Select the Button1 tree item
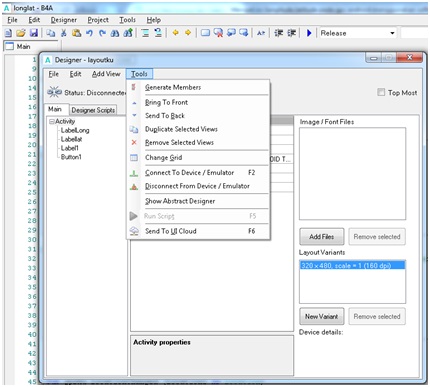430x387 pixels. click(x=71, y=157)
